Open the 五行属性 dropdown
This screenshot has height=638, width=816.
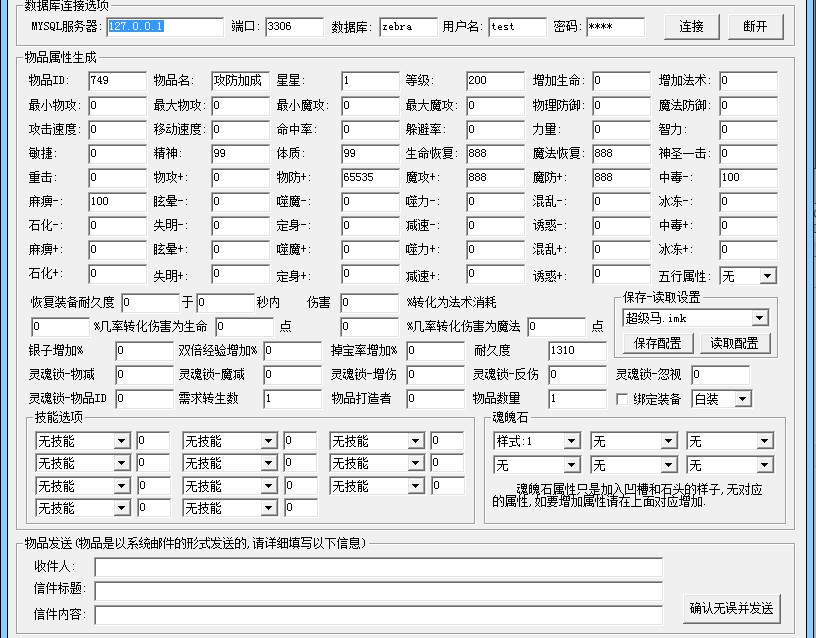[748, 276]
